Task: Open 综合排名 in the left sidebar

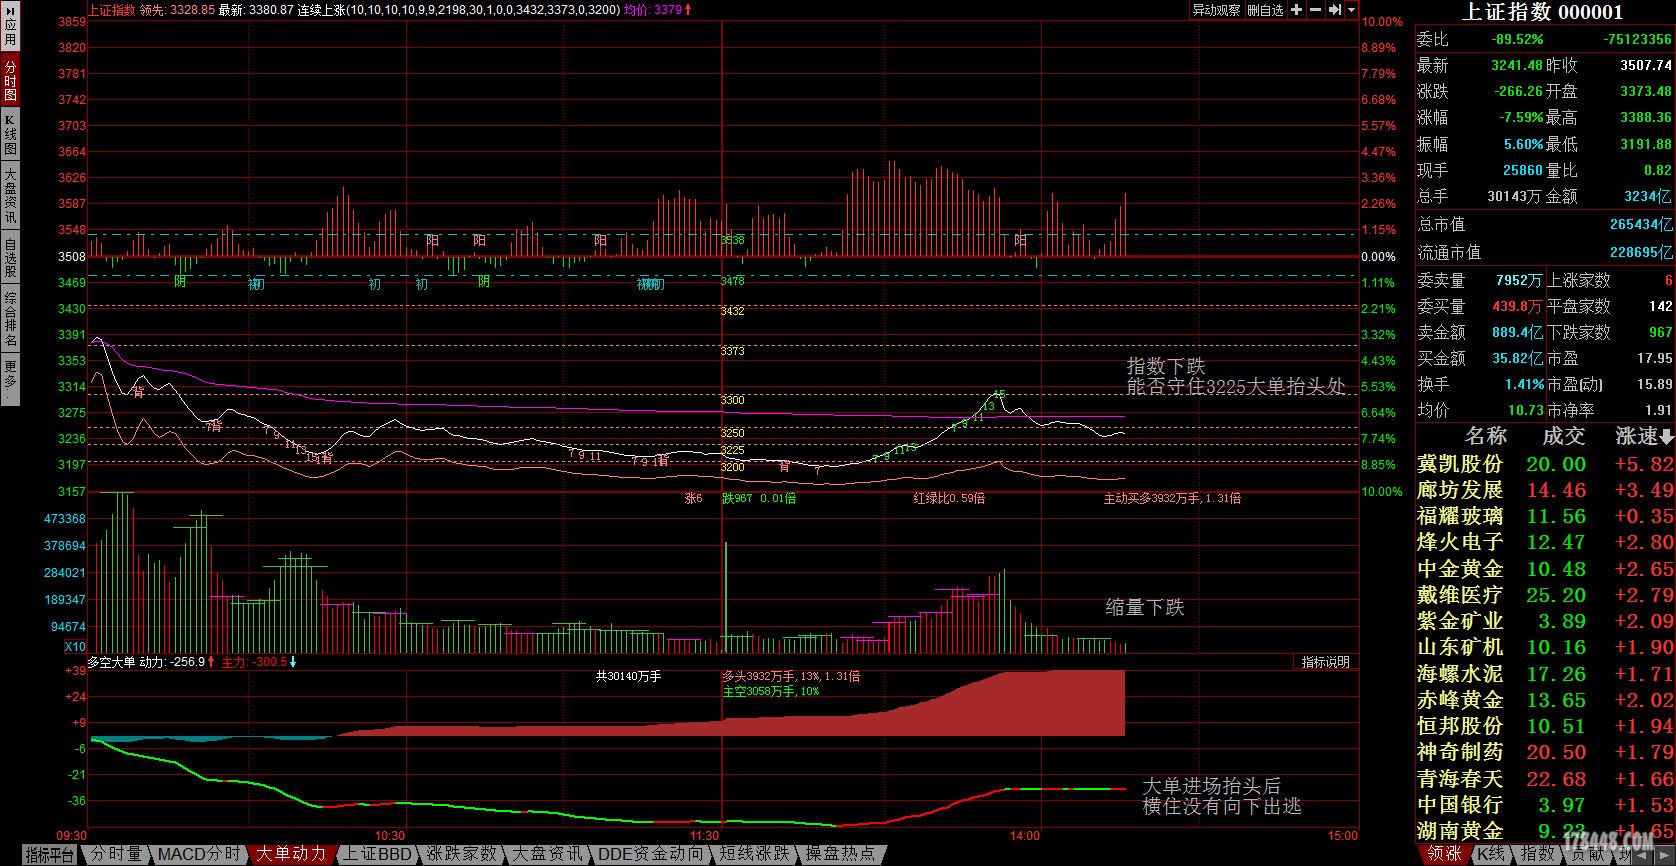Action: (10, 319)
